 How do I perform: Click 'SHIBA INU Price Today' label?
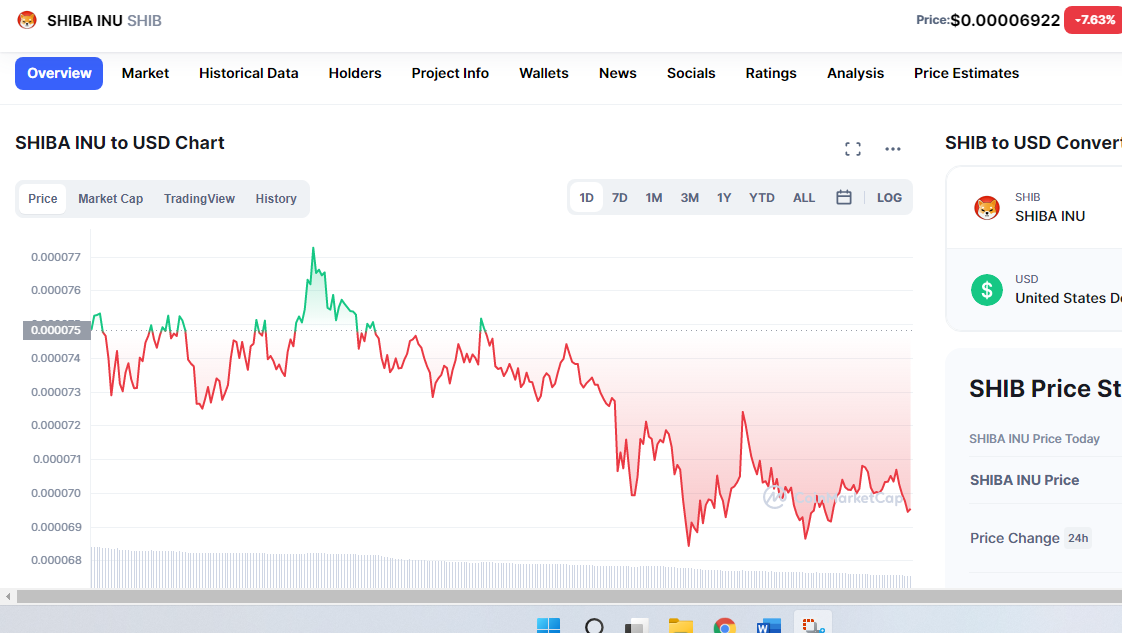click(x=1034, y=438)
